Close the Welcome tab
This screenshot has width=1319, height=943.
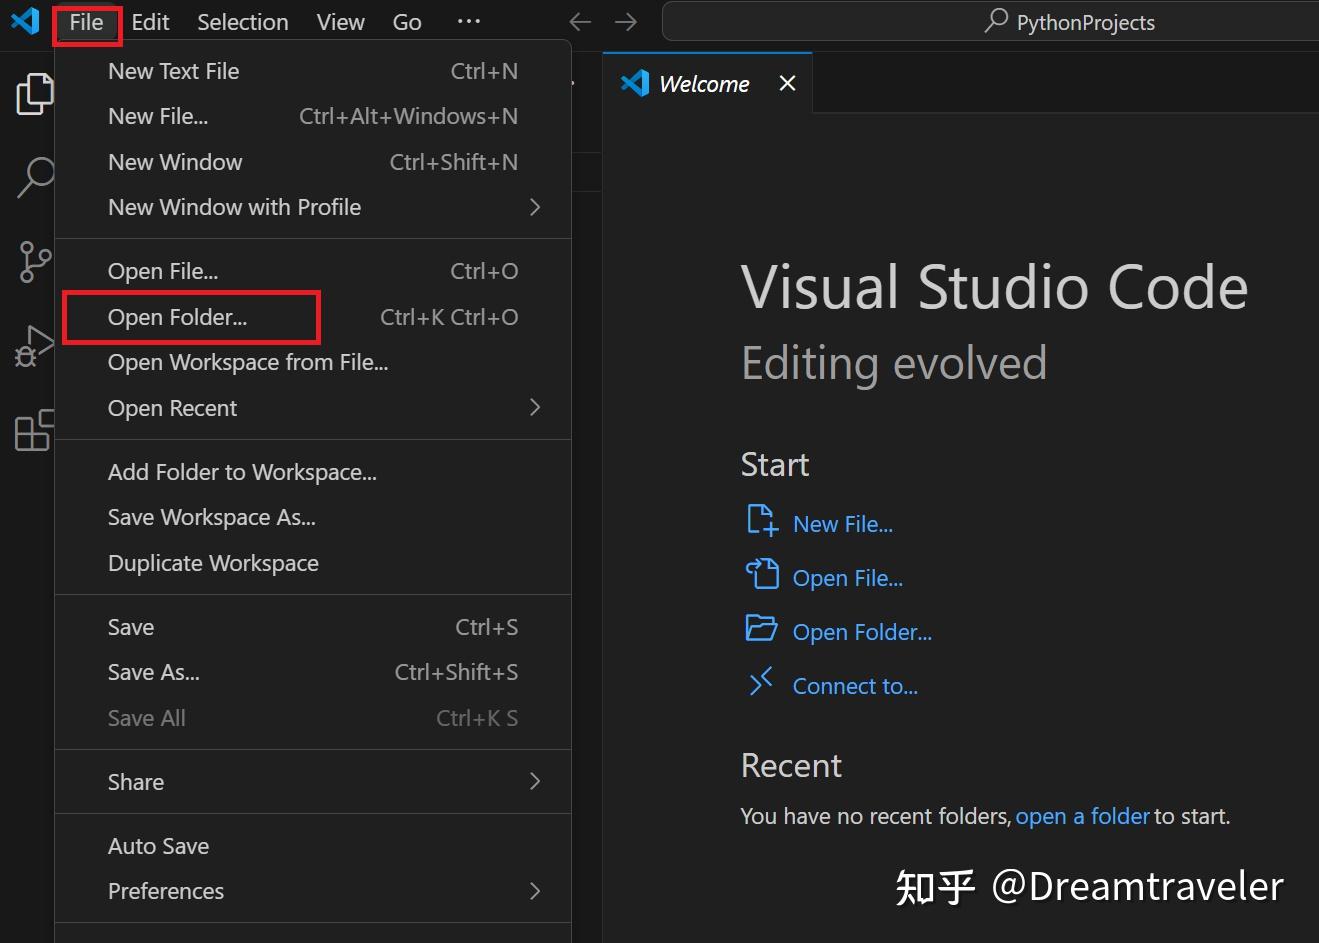(x=788, y=83)
